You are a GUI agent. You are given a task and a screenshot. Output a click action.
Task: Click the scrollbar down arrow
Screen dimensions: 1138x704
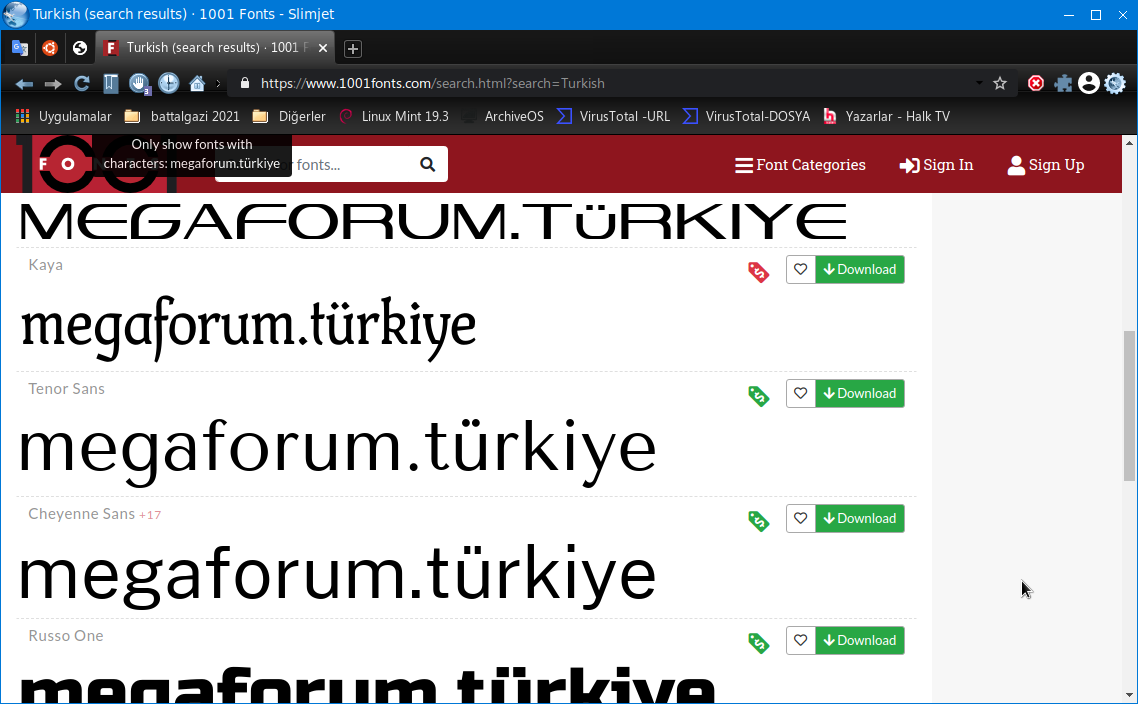(x=1129, y=695)
